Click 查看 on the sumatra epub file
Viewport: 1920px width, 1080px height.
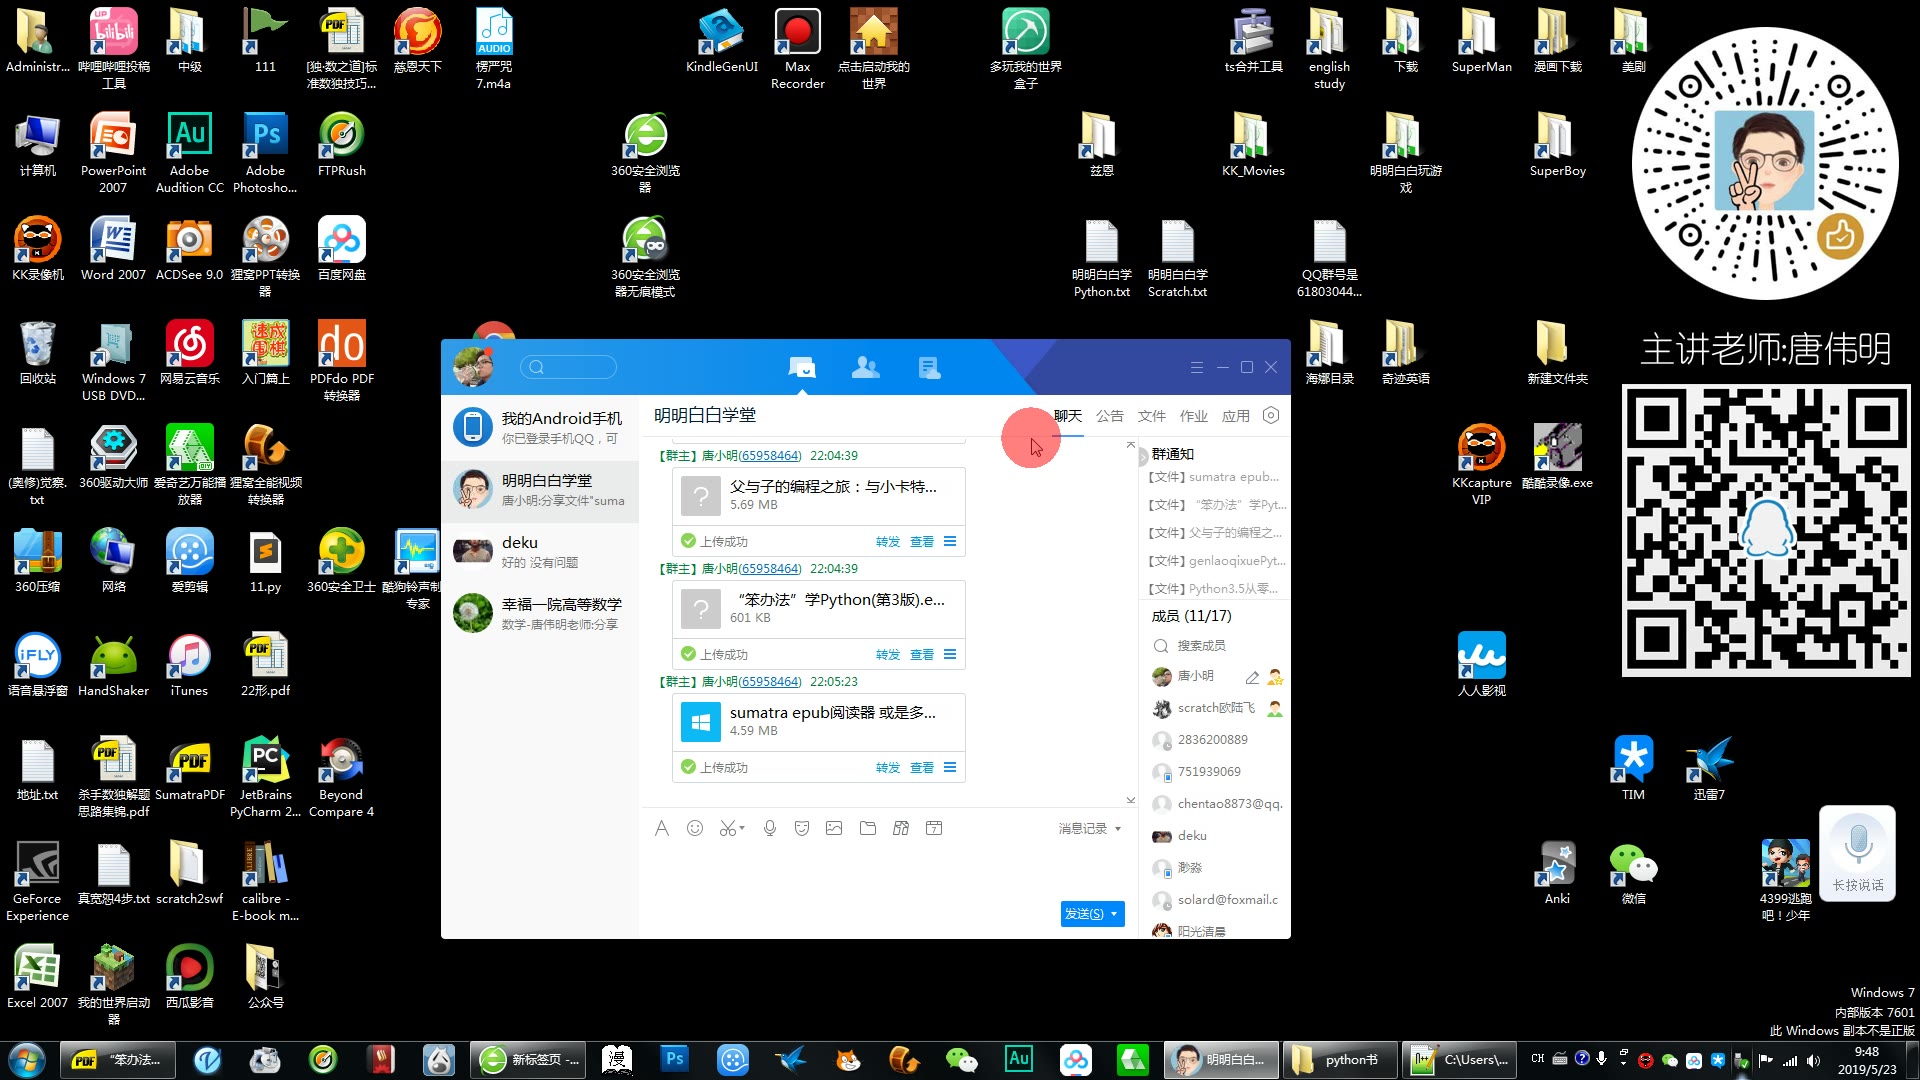[921, 768]
